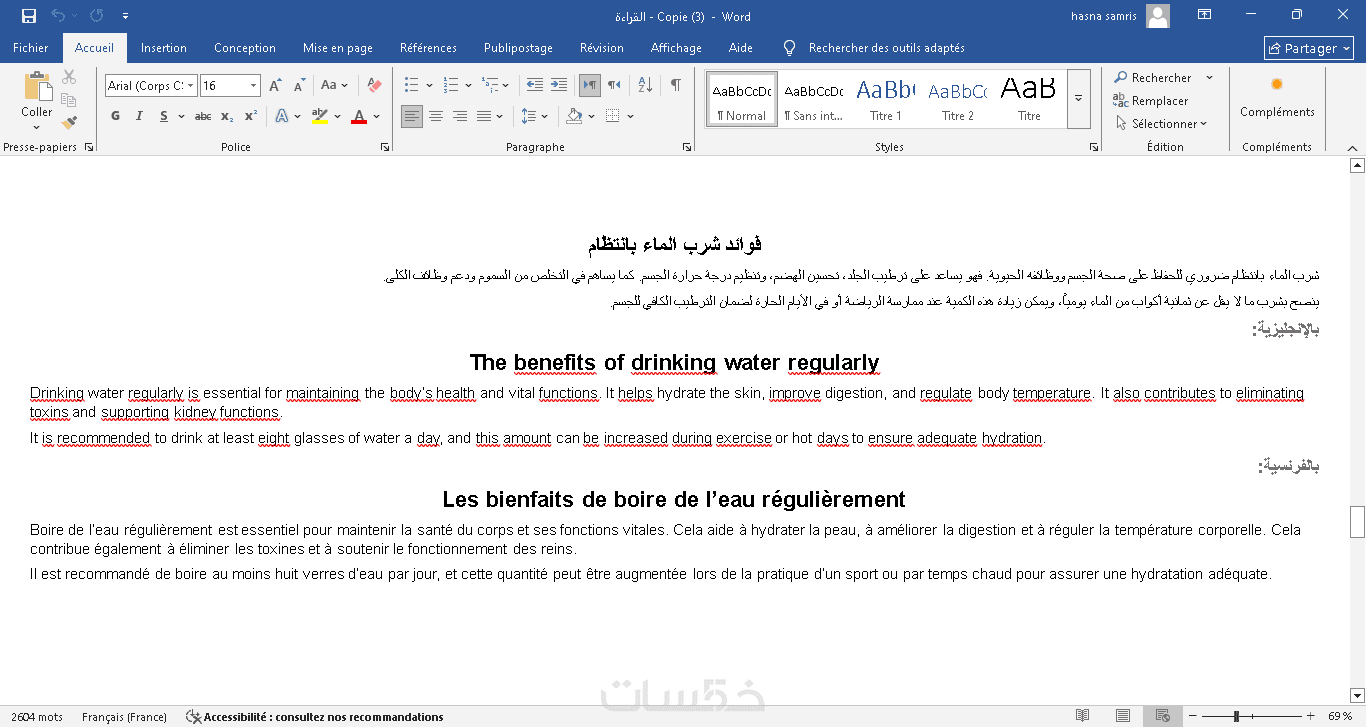Apply superscript formatting

[x=251, y=116]
